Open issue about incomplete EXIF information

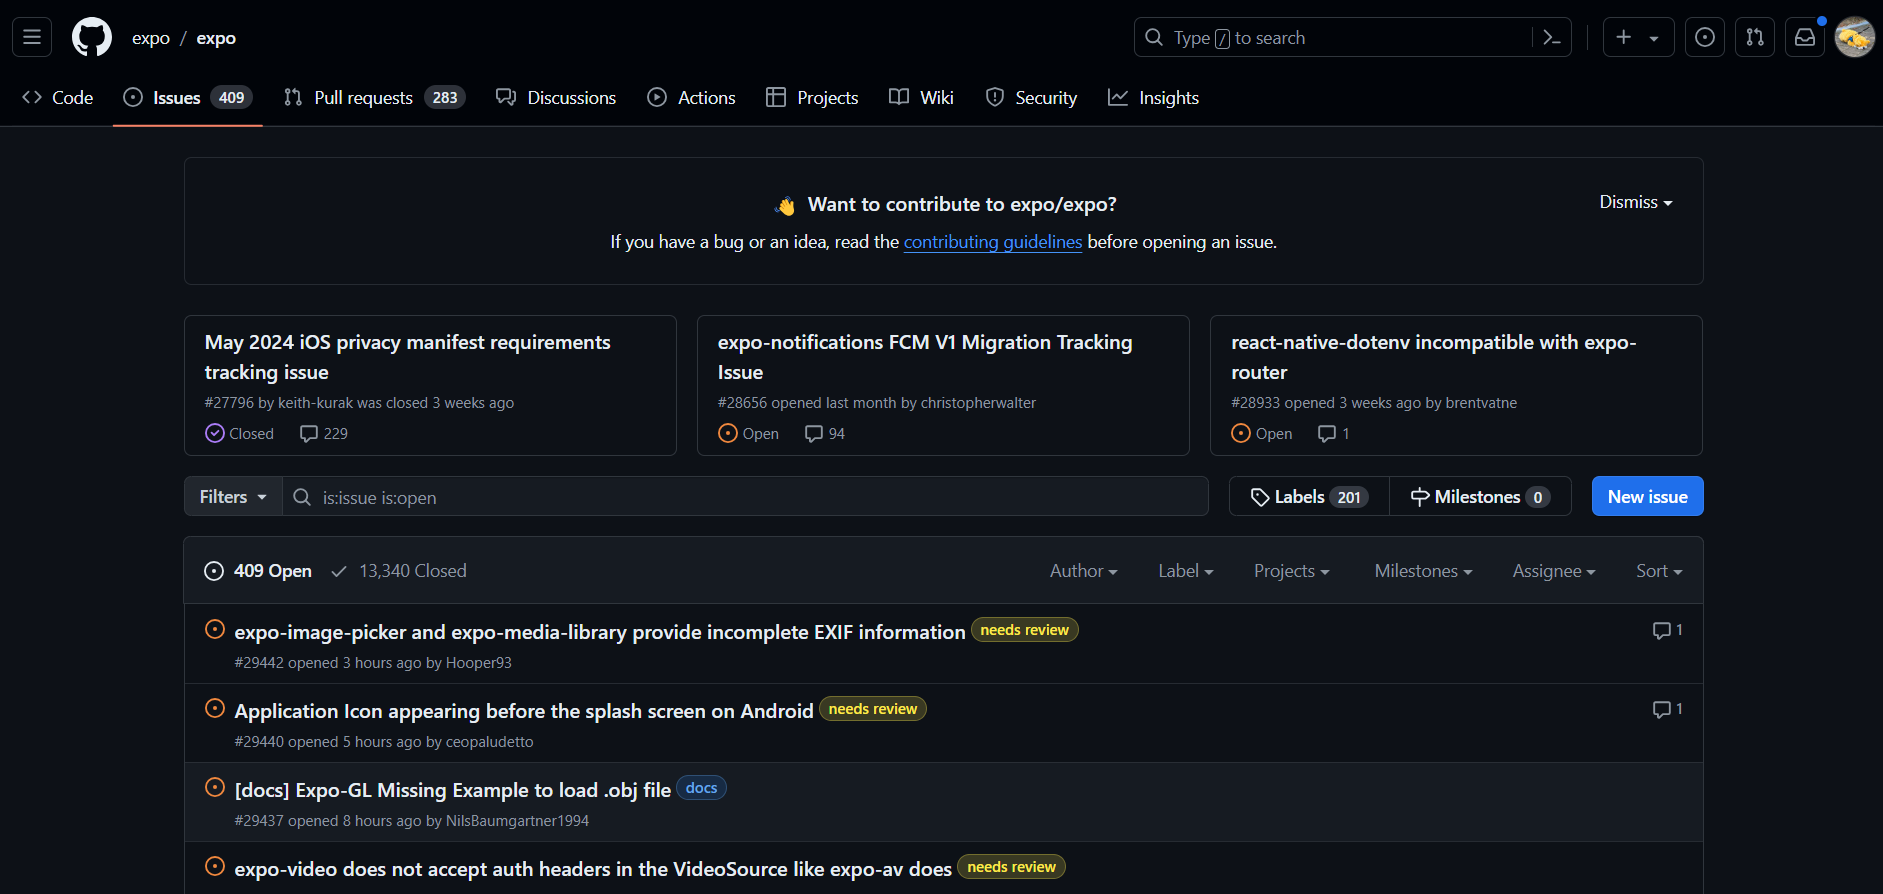(600, 632)
